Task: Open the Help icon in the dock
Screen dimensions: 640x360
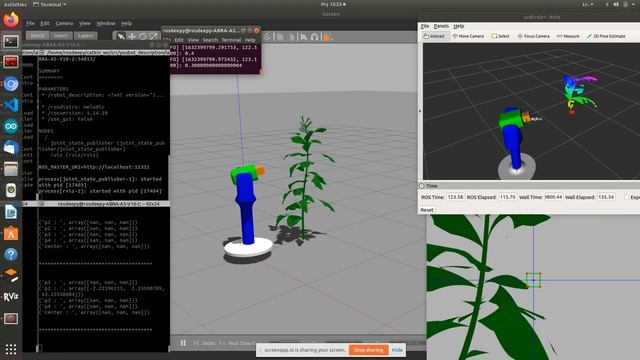Action: [x=11, y=255]
